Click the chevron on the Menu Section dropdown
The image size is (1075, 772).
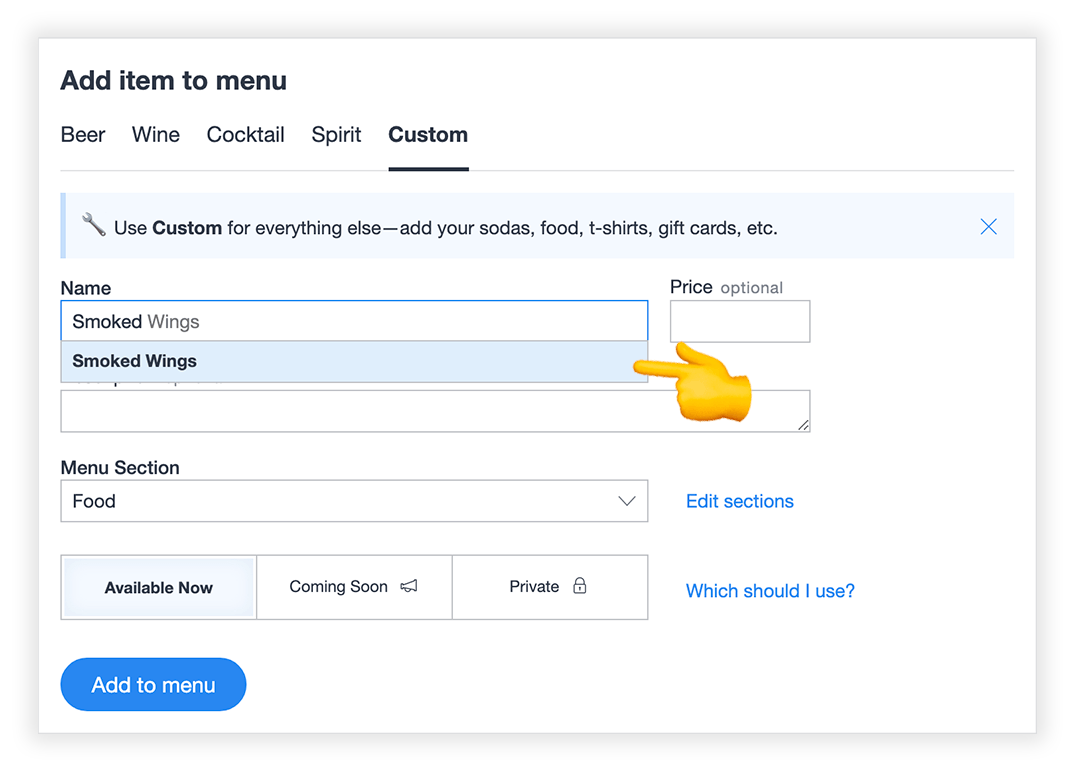(x=627, y=500)
